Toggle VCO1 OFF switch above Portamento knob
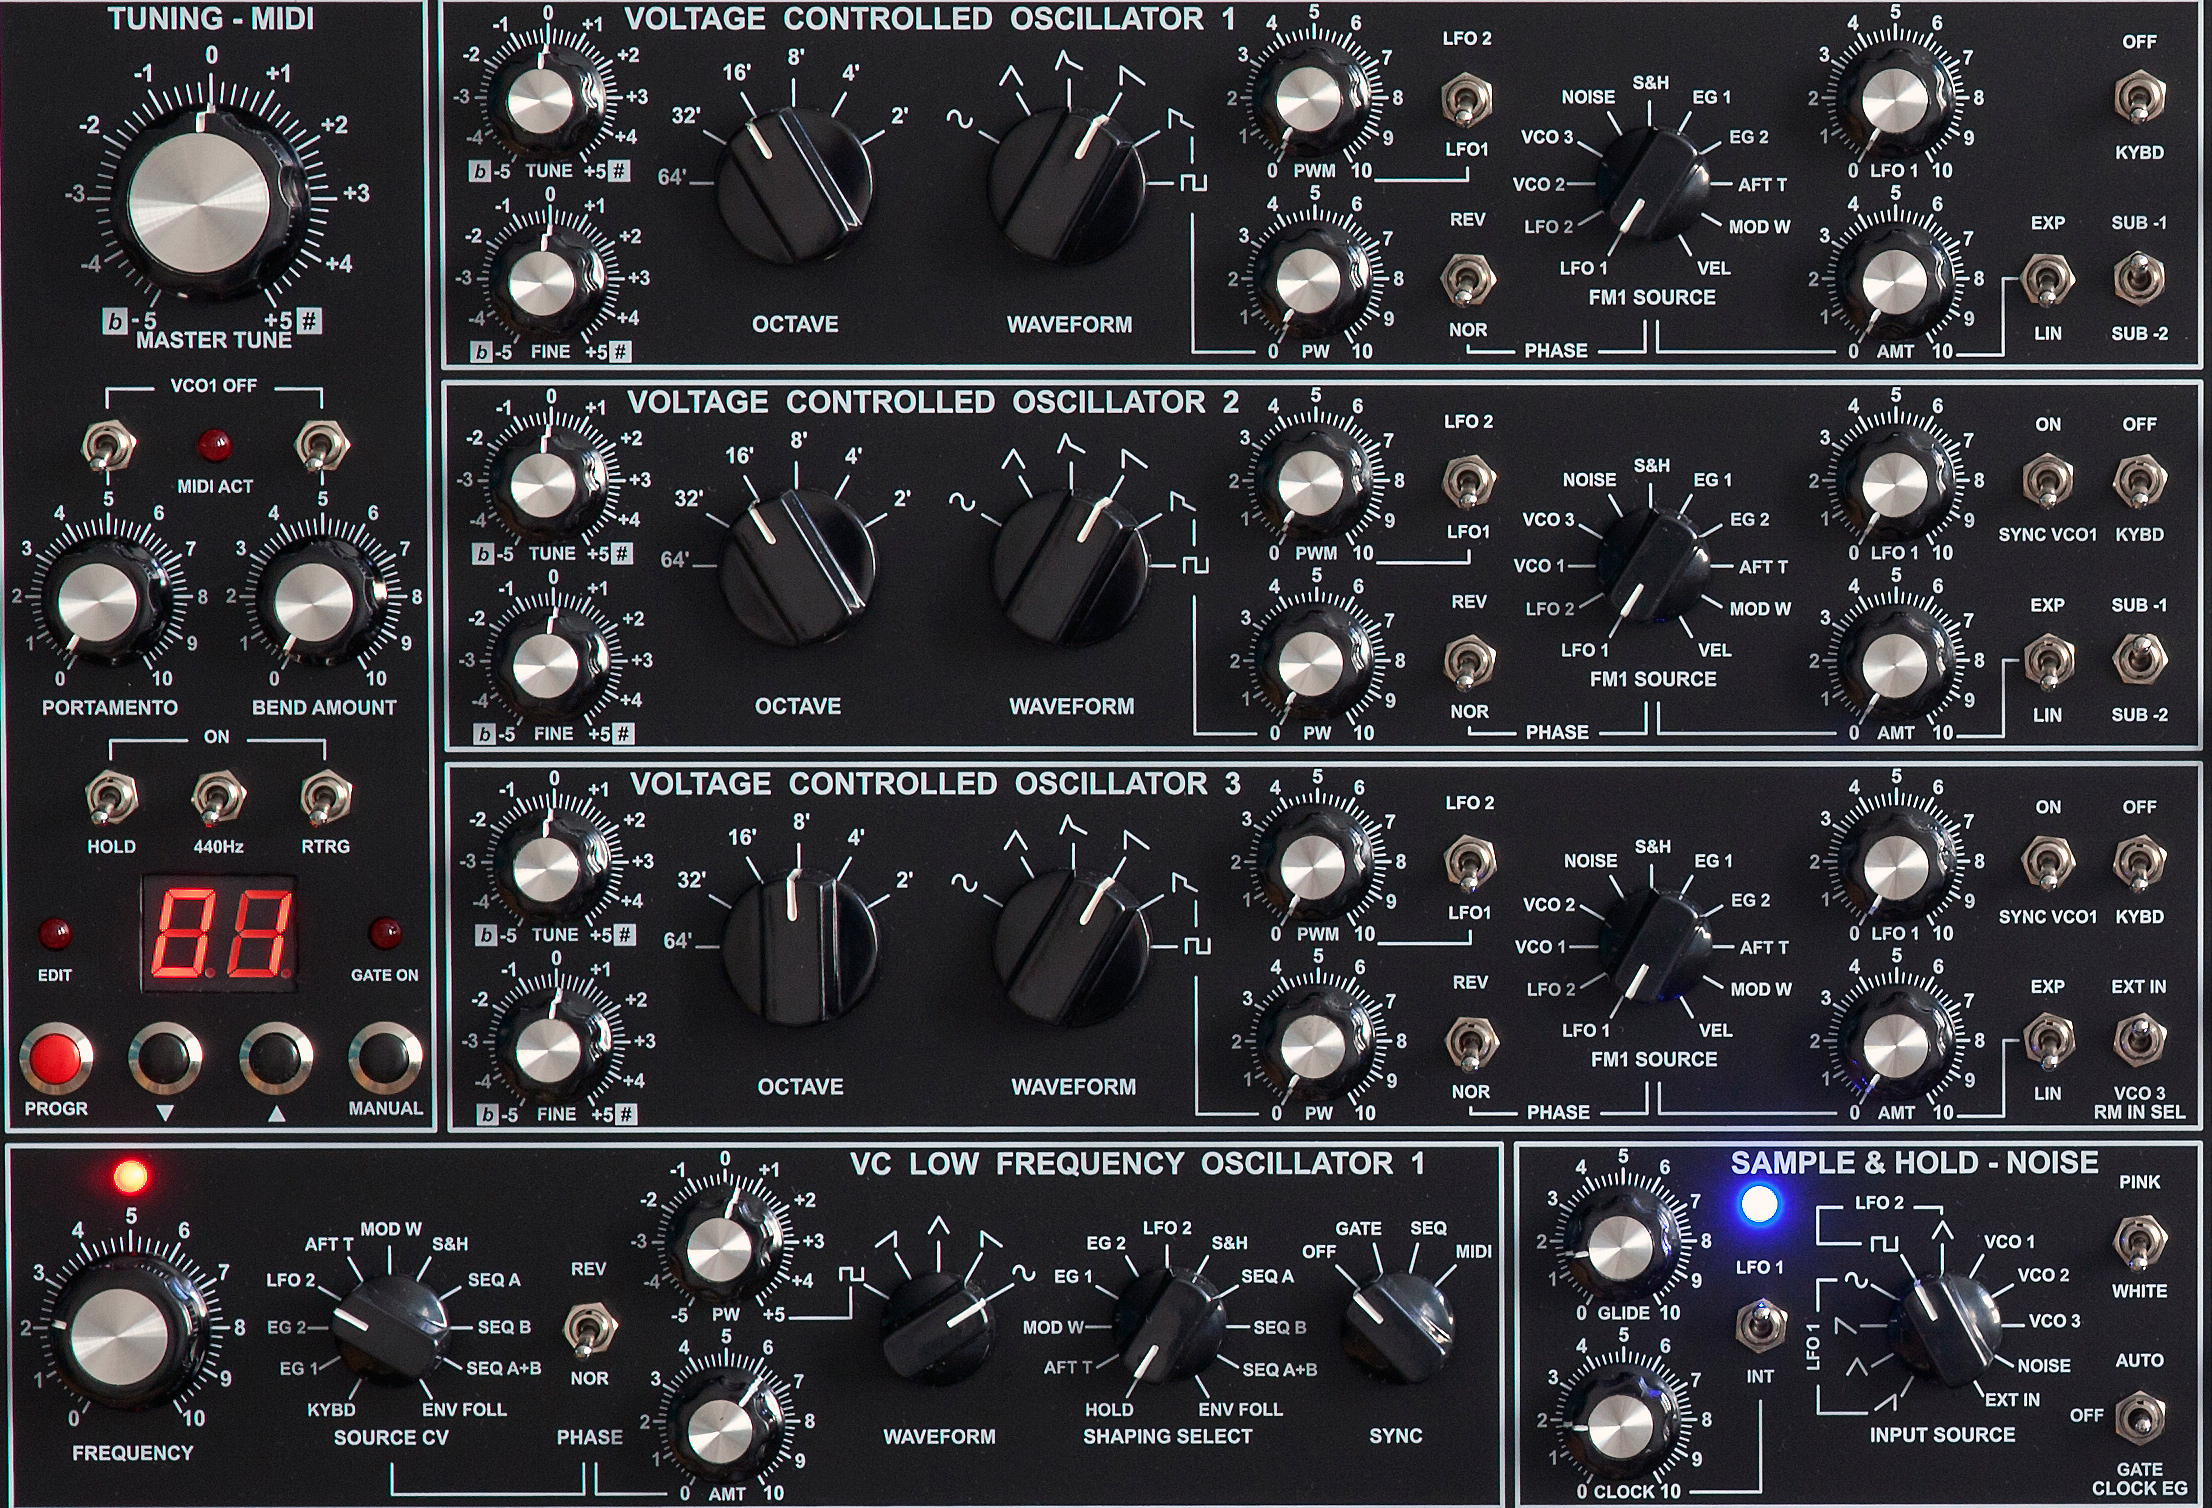The image size is (2212, 1508). coord(107,445)
